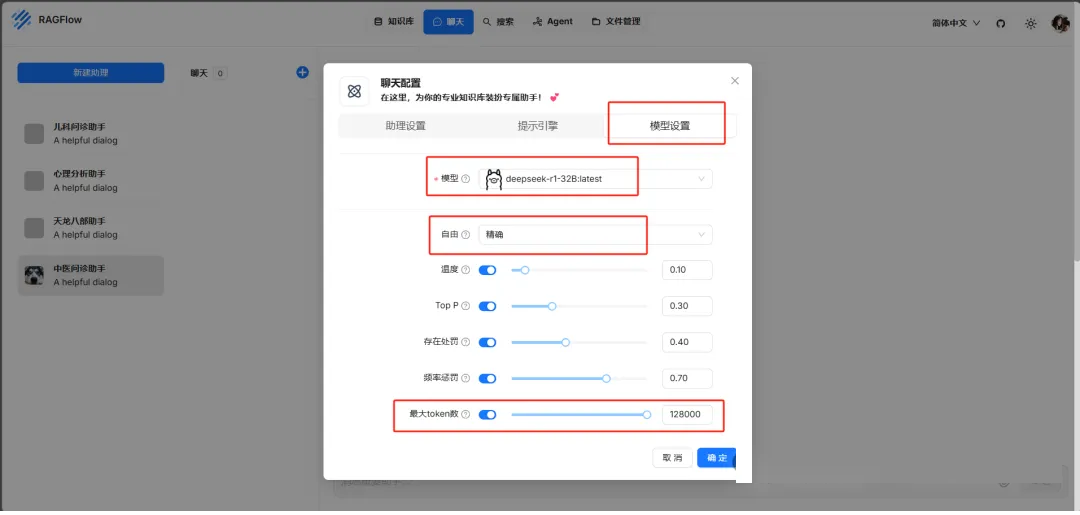Open the 自由 dropdown showing 精确
This screenshot has height=515, width=1080.
[596, 235]
